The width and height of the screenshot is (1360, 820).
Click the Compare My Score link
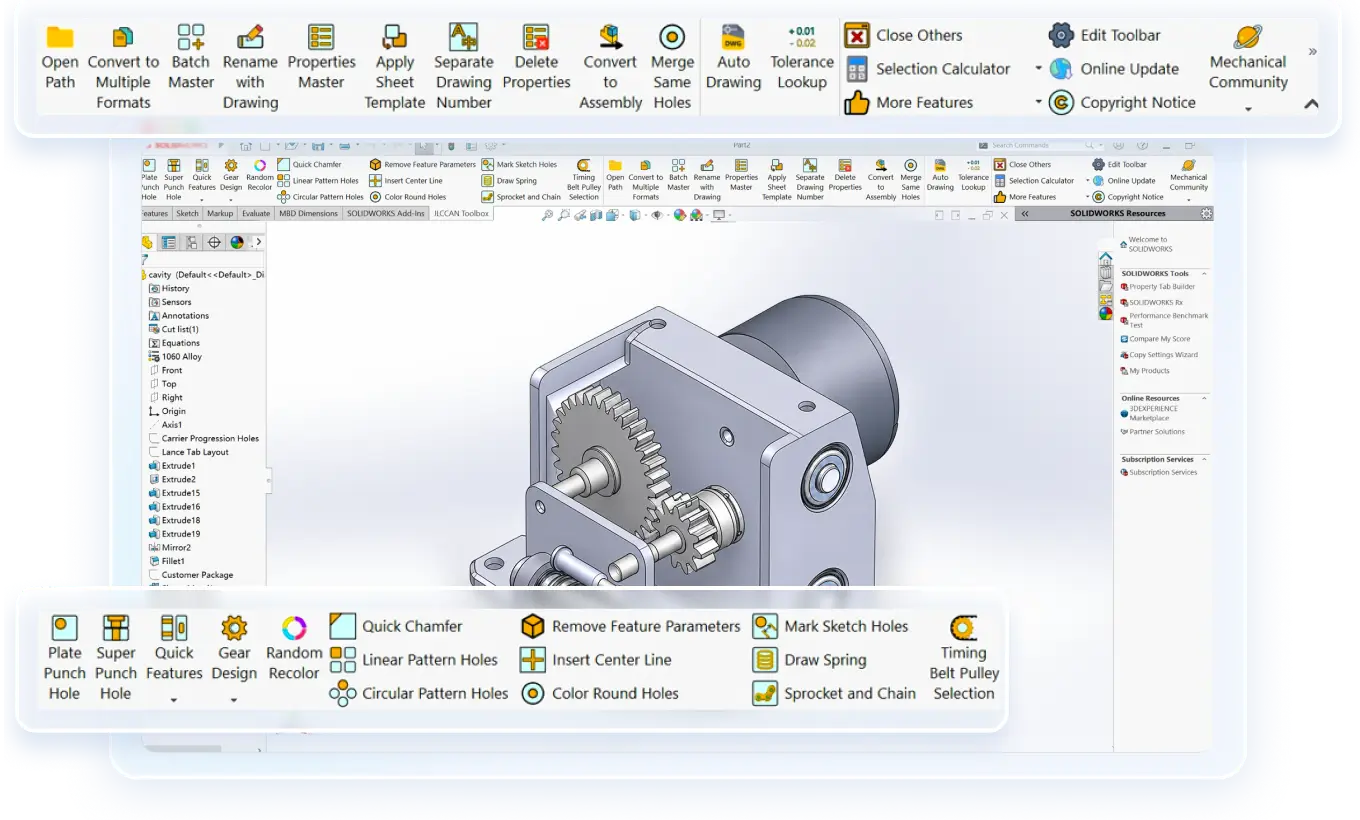pos(1160,339)
